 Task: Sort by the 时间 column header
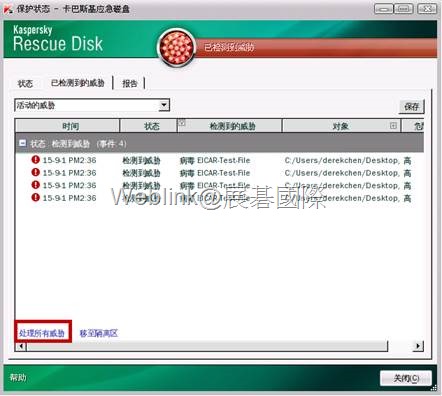(67, 126)
